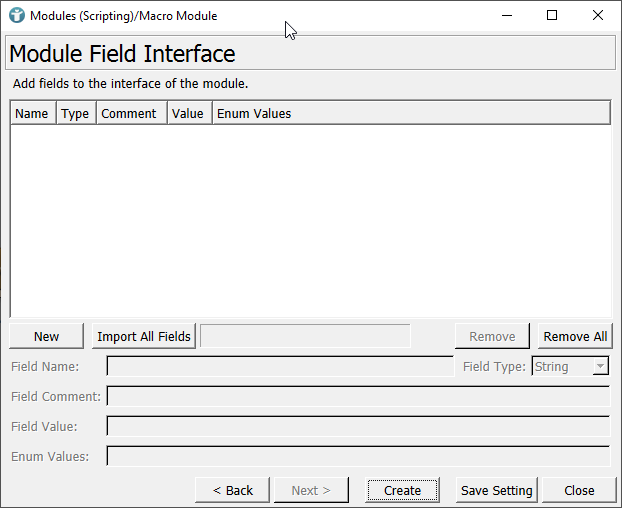Click the Enum Values column header

click(x=254, y=113)
